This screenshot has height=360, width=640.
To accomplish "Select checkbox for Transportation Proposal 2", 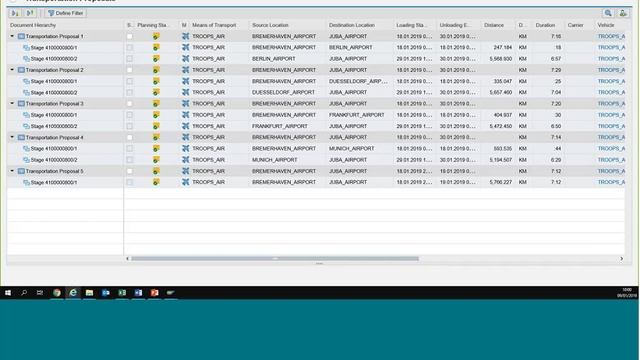I will click(x=129, y=70).
